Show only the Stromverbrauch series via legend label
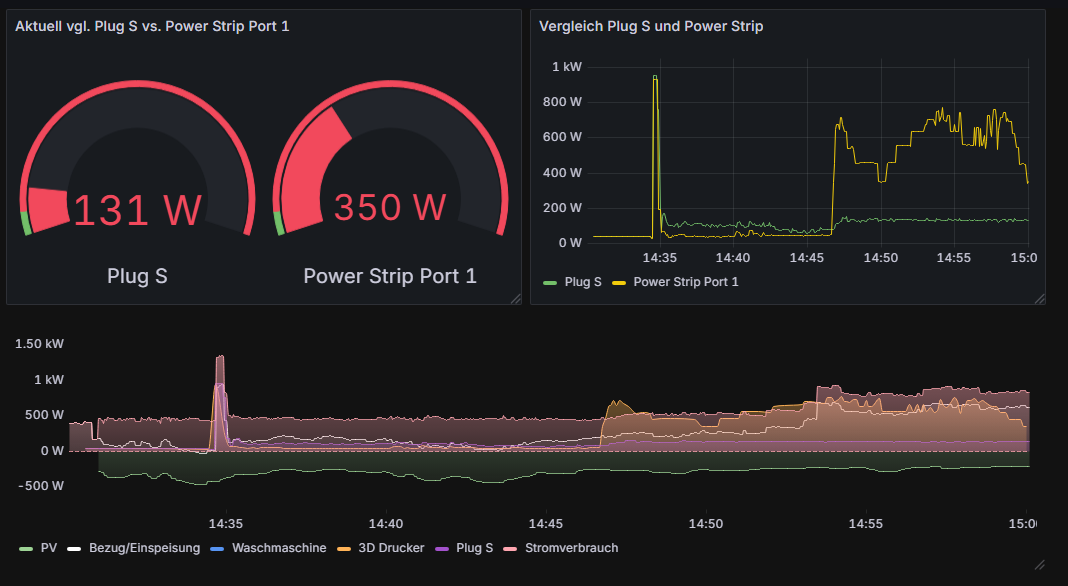Image resolution: width=1068 pixels, height=586 pixels. tap(571, 548)
